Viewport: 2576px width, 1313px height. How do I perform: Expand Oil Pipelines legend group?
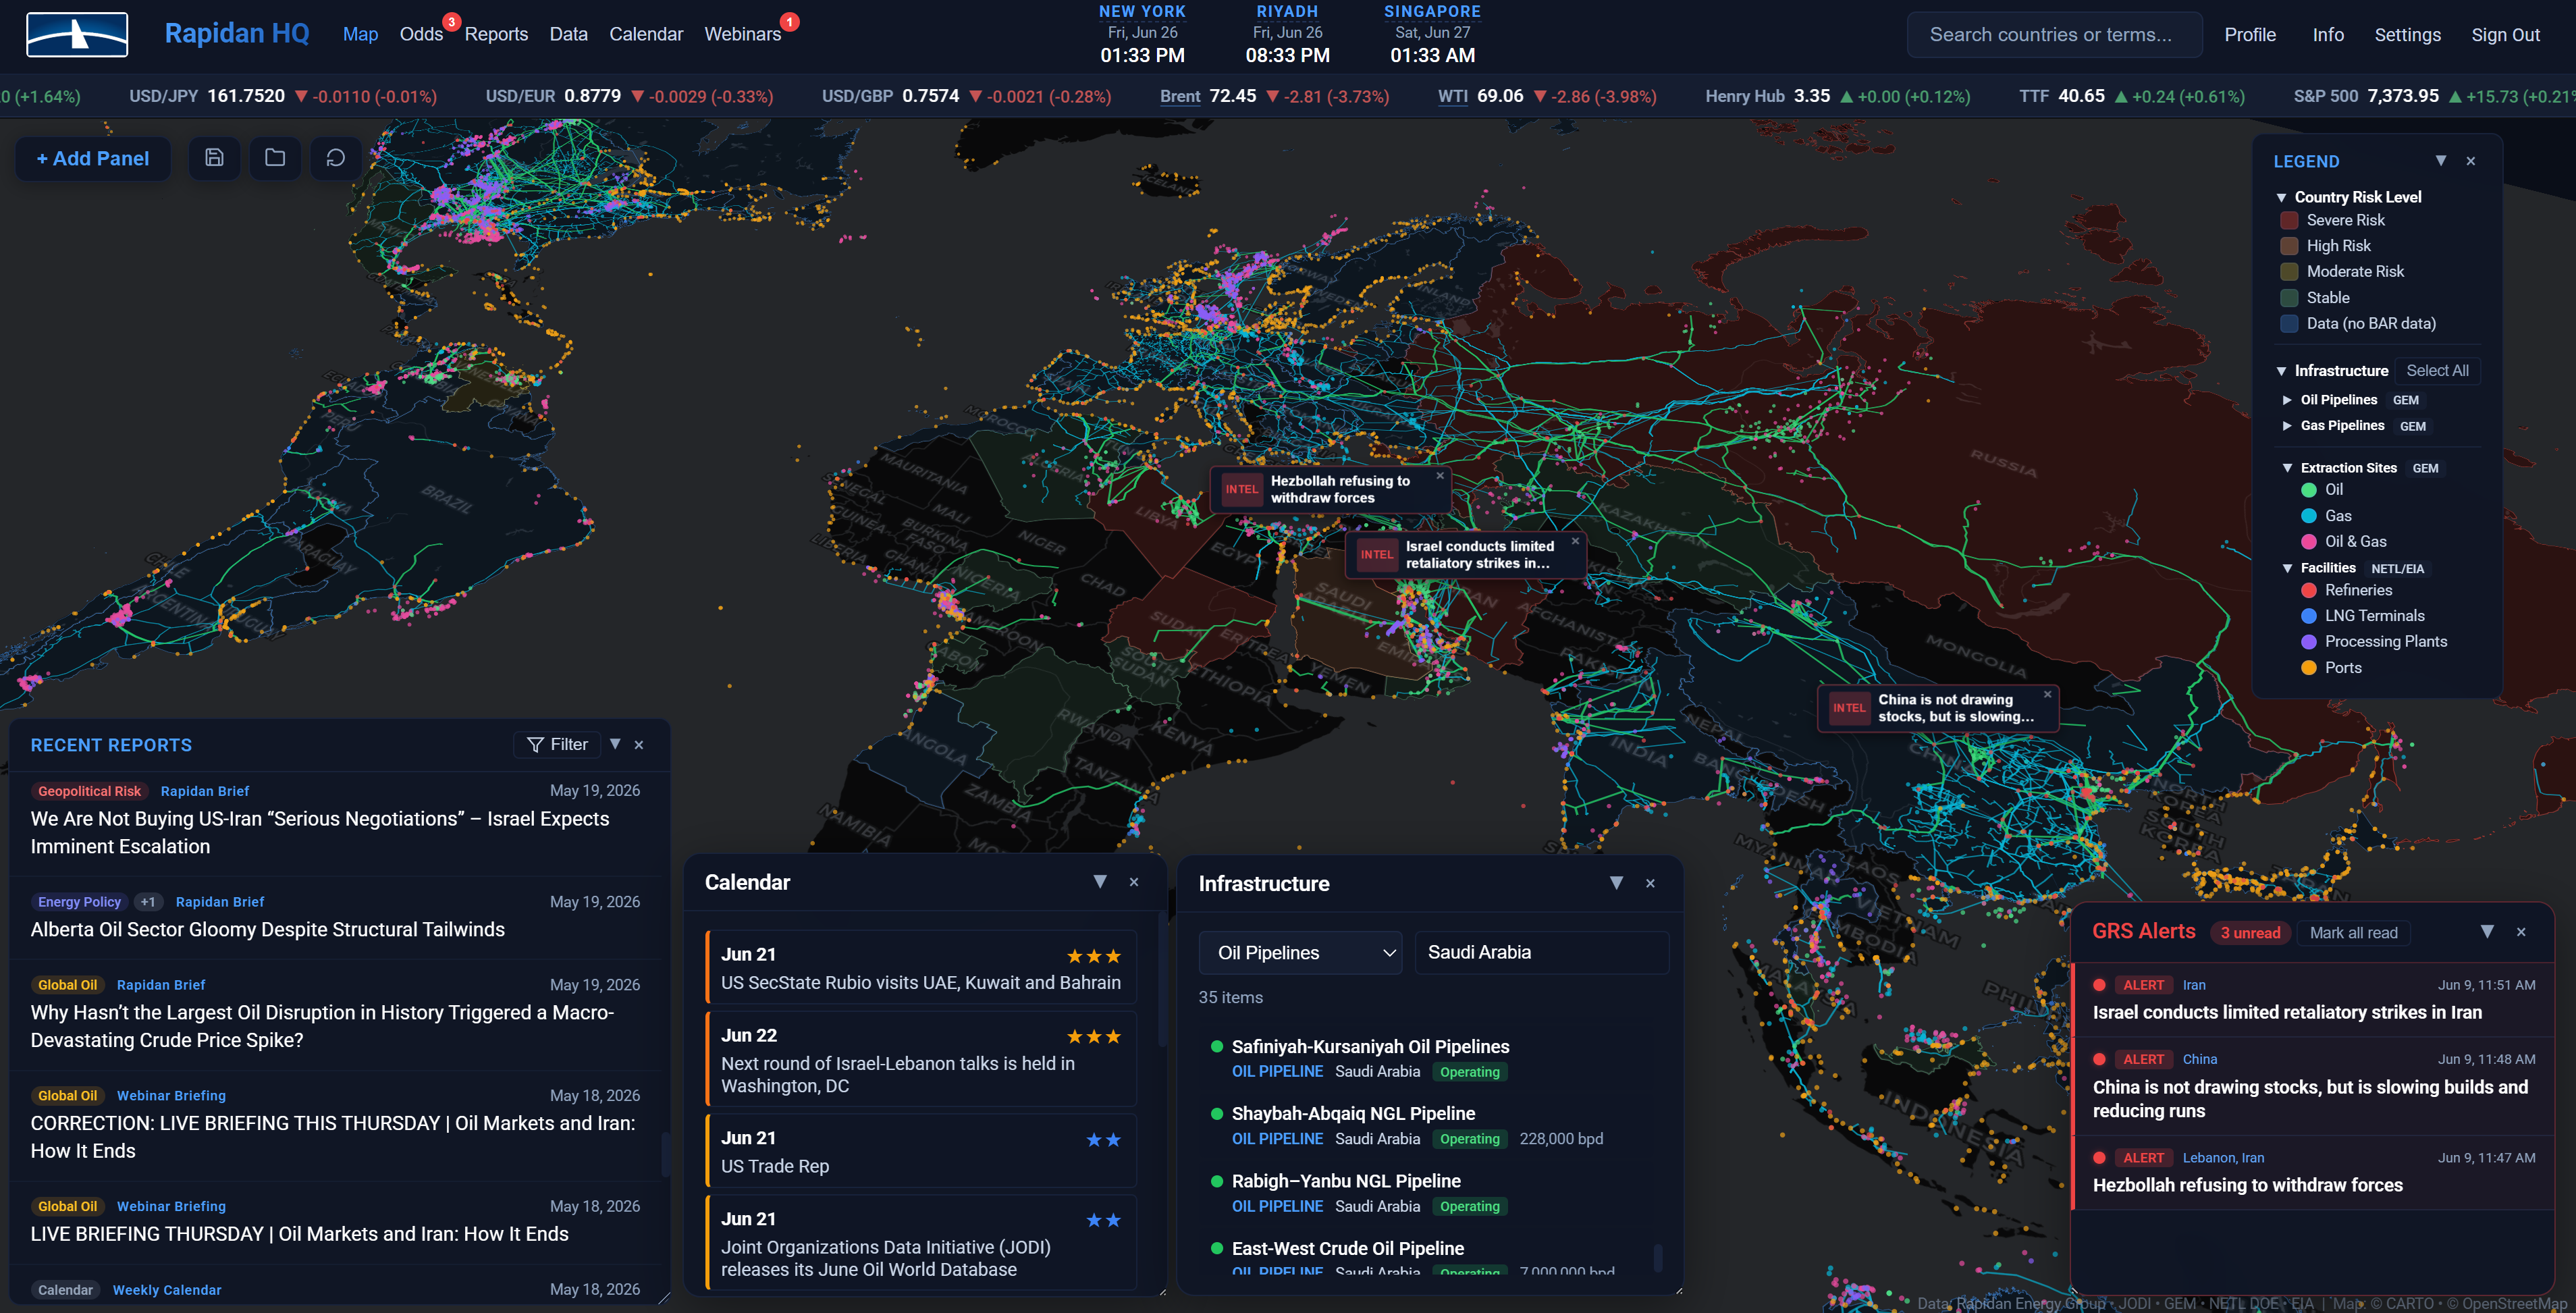point(2287,400)
